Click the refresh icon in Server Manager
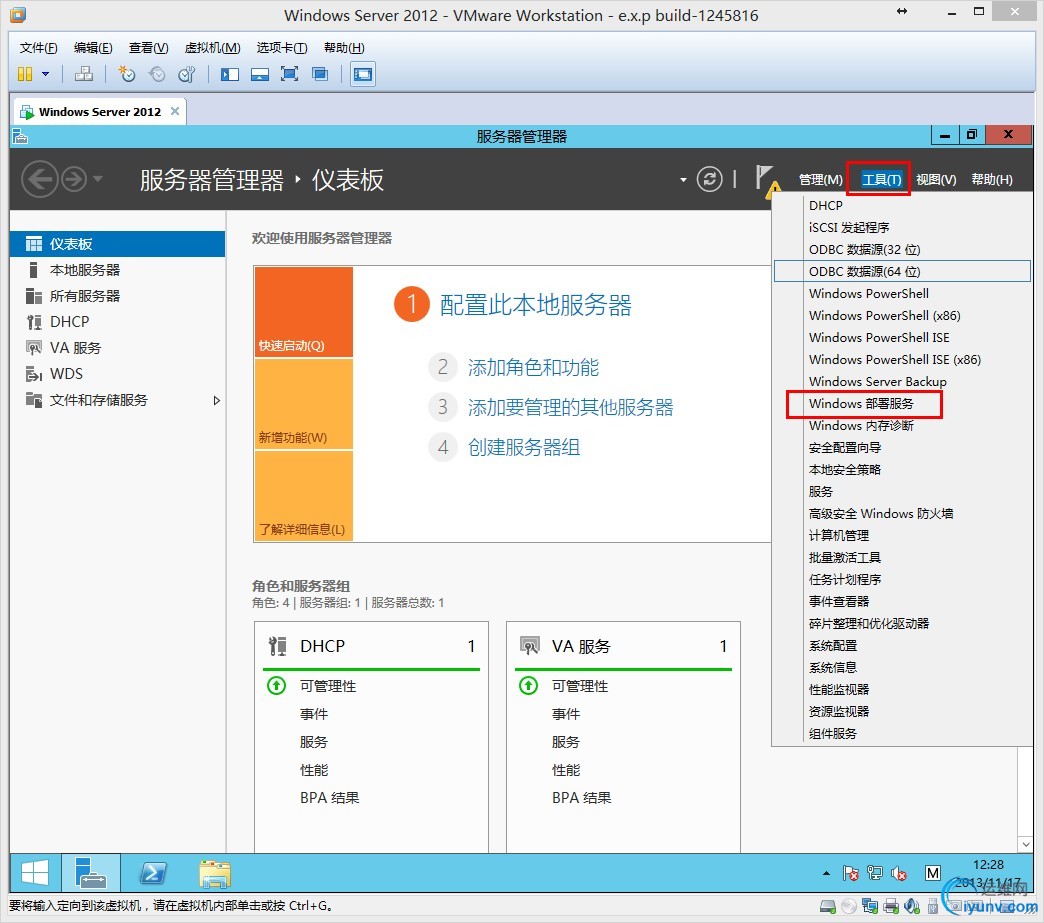This screenshot has height=923, width=1044. (710, 179)
